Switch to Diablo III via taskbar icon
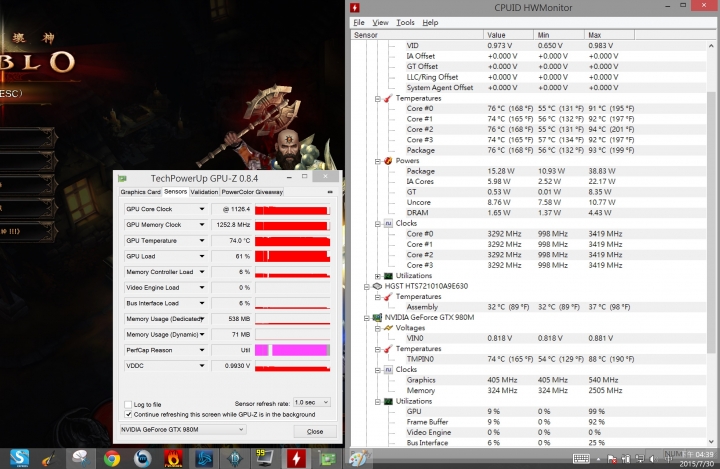 [x=235, y=458]
